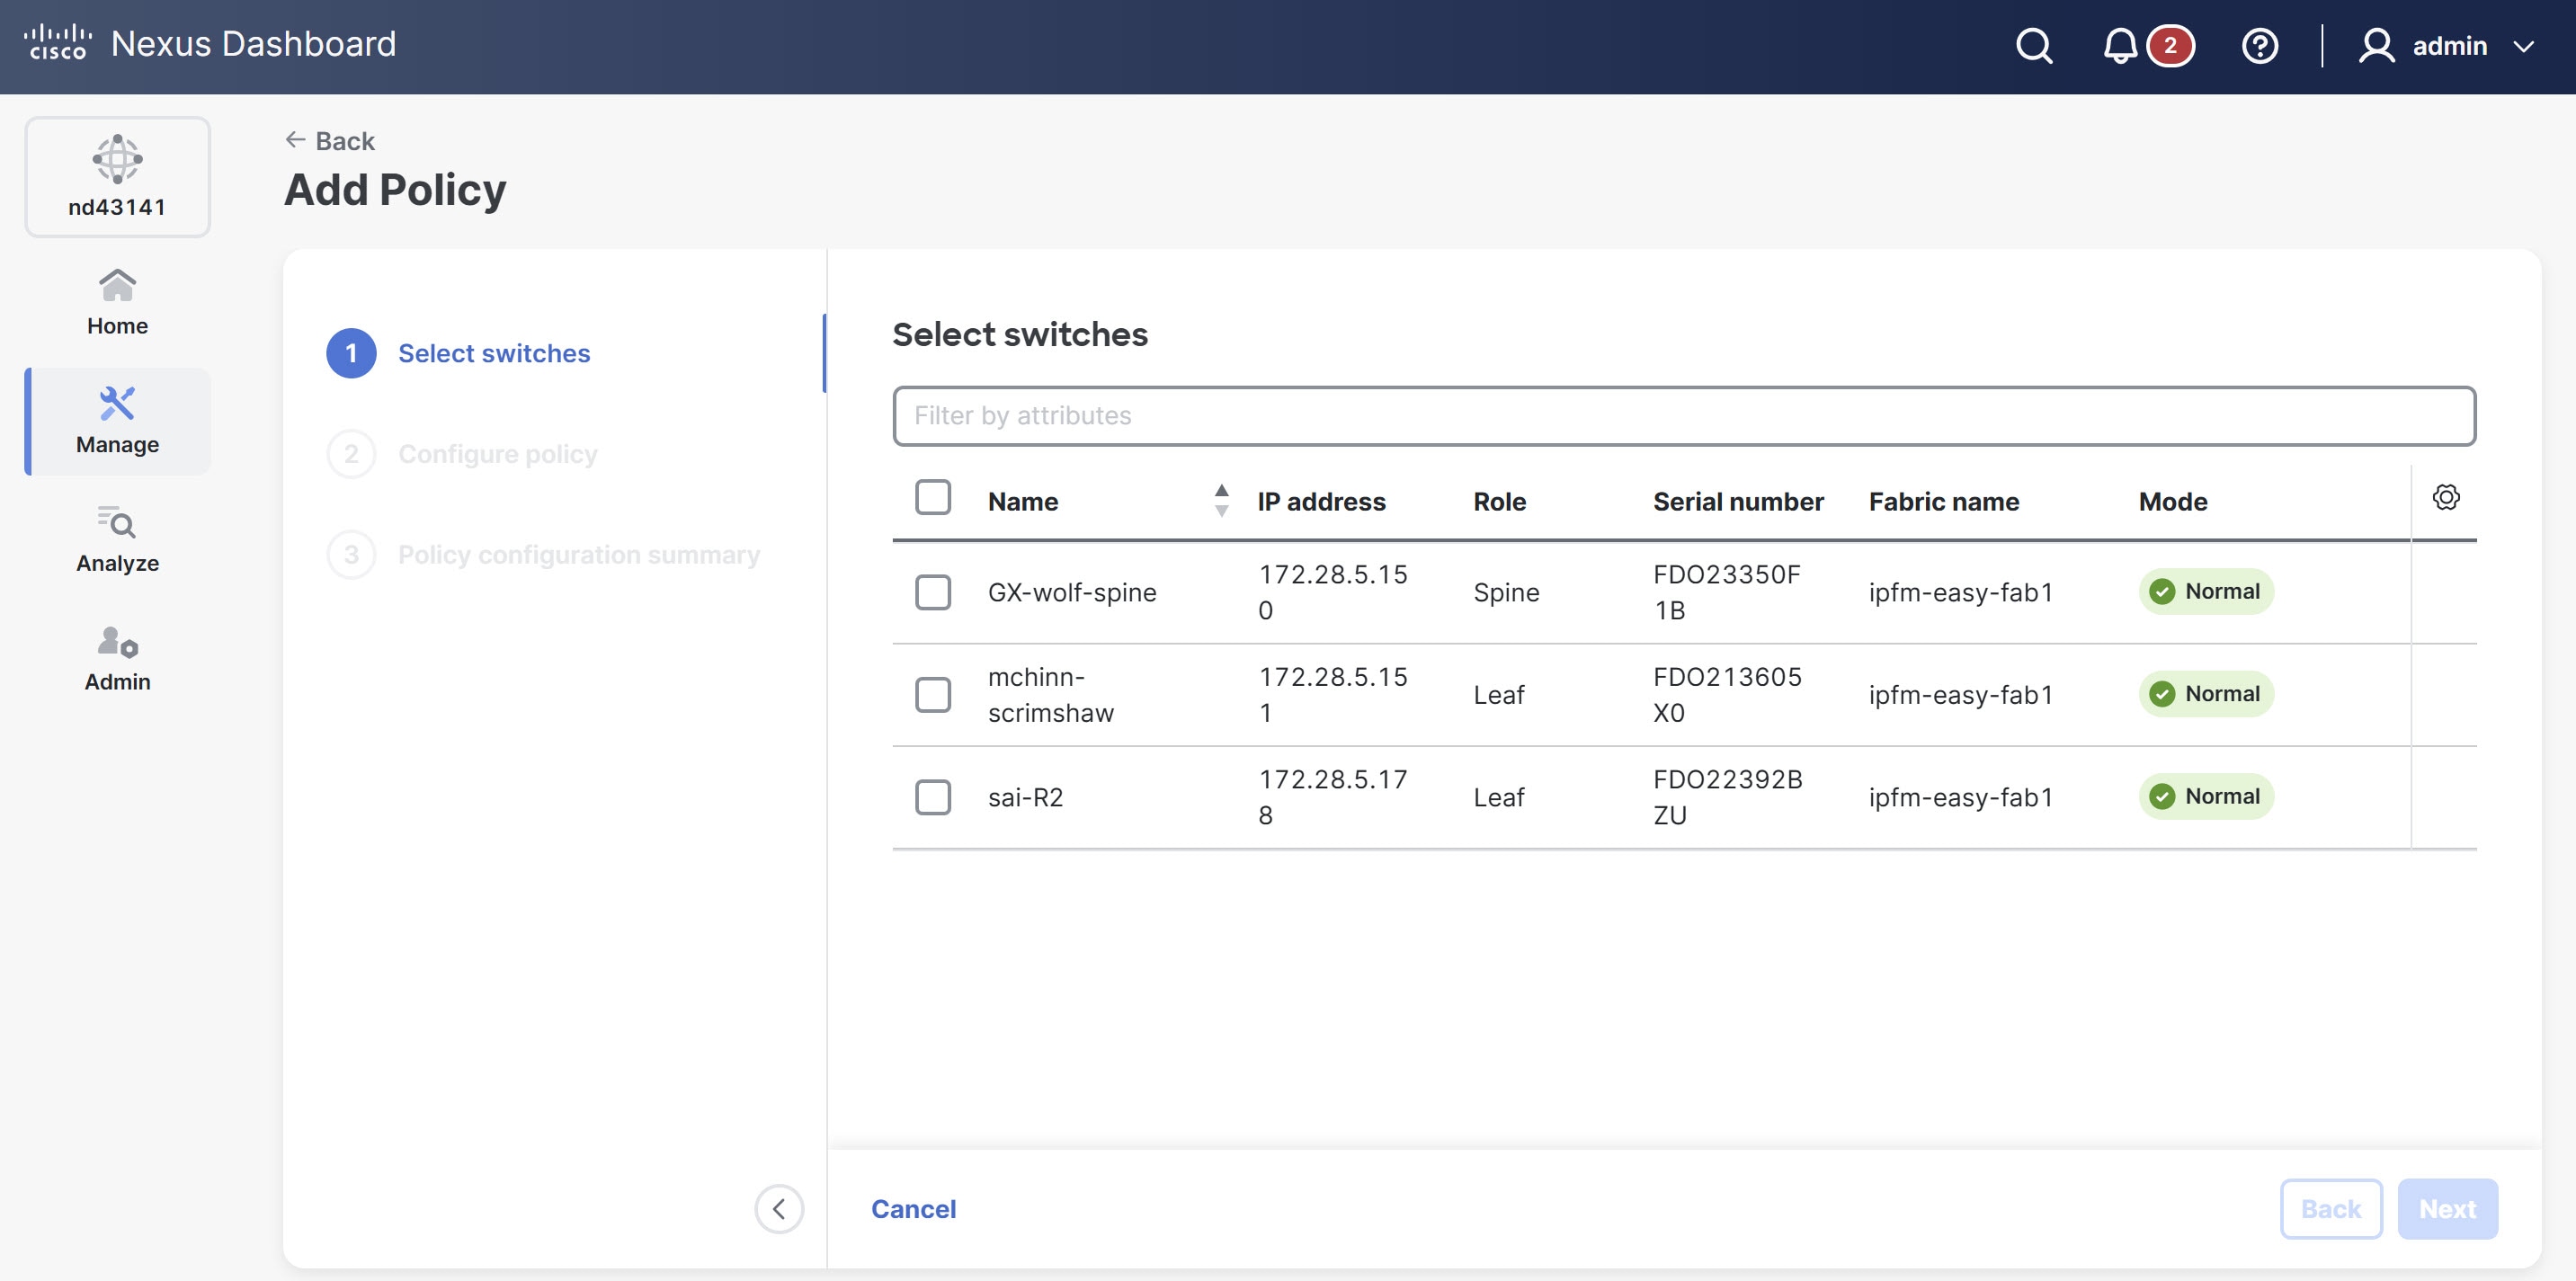Click the Next button
This screenshot has height=1281, width=2576.
(2448, 1209)
